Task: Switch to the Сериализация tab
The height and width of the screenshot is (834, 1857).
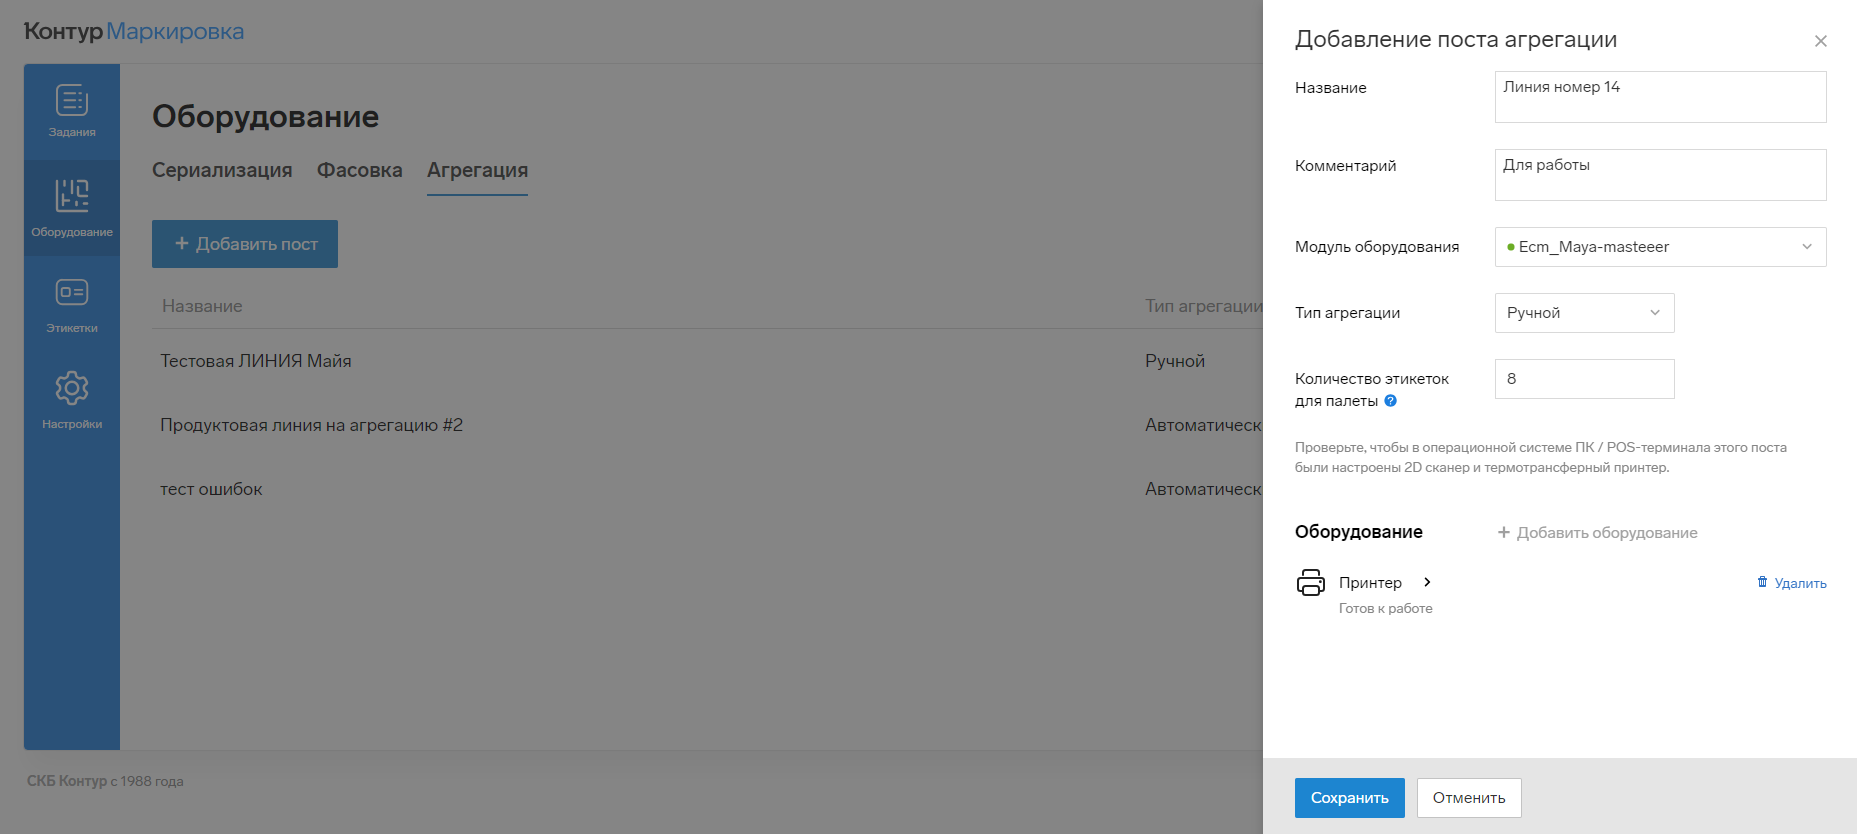Action: 222,170
